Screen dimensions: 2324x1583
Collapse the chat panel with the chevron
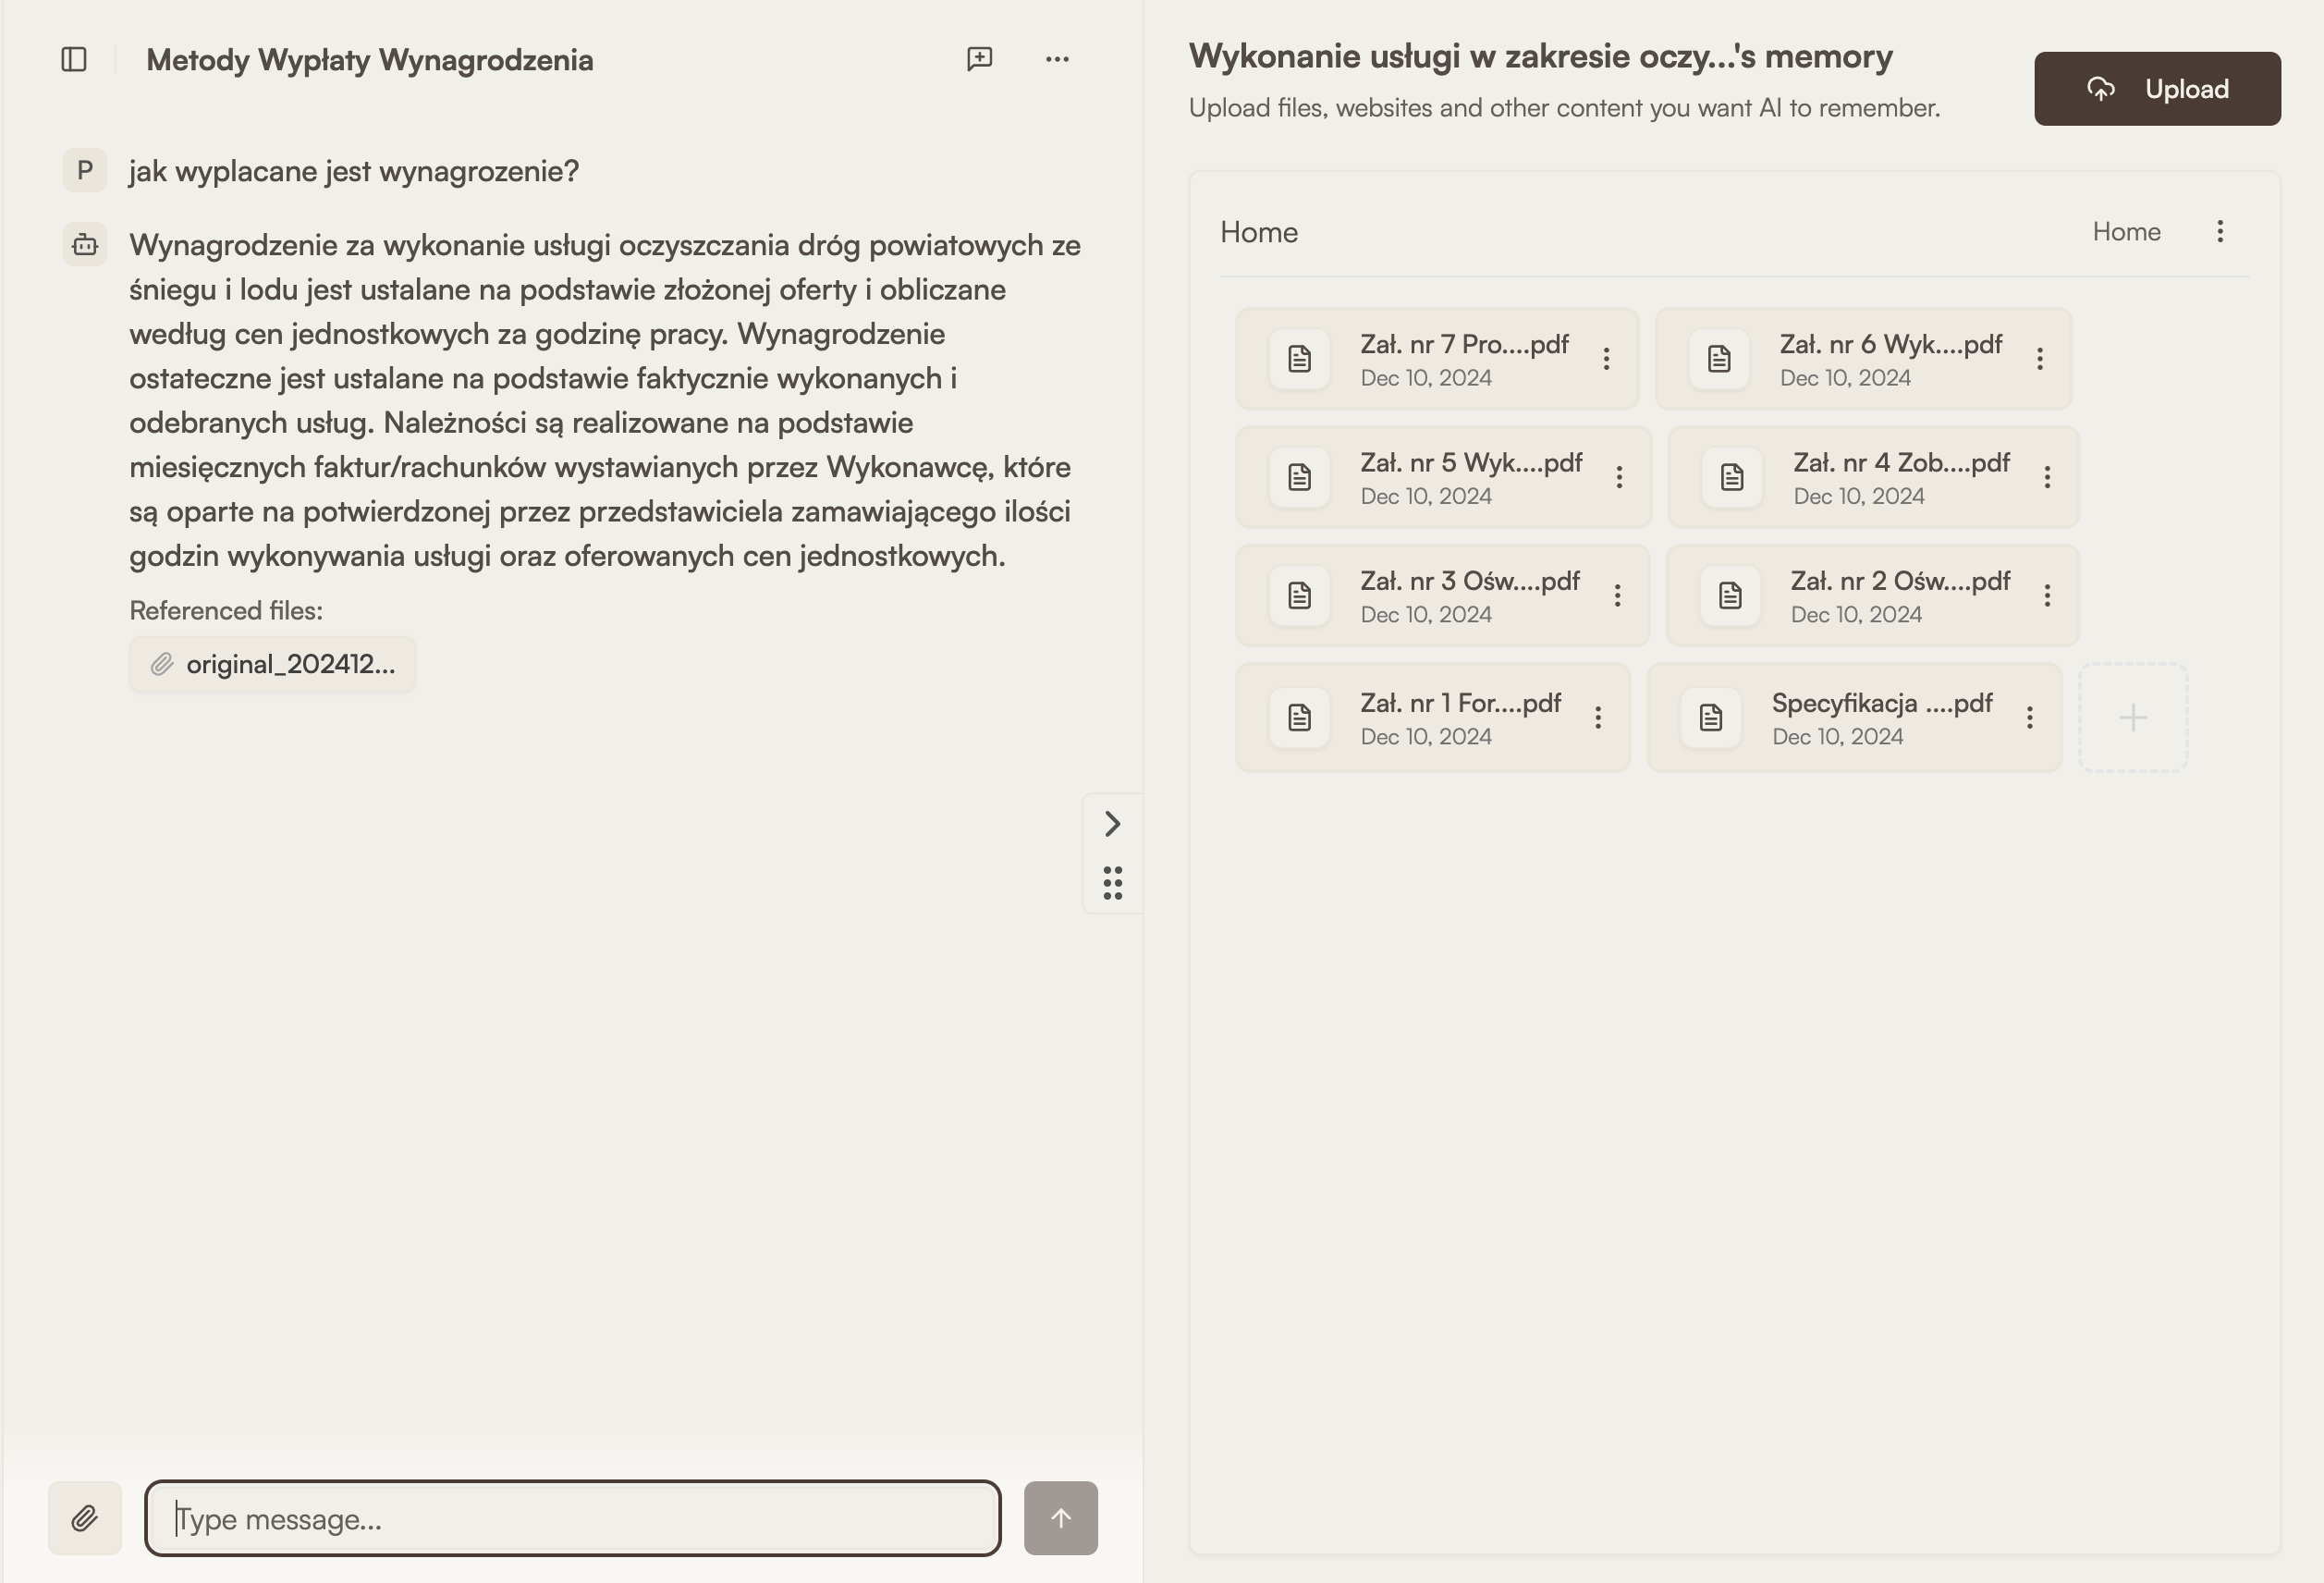(1113, 824)
